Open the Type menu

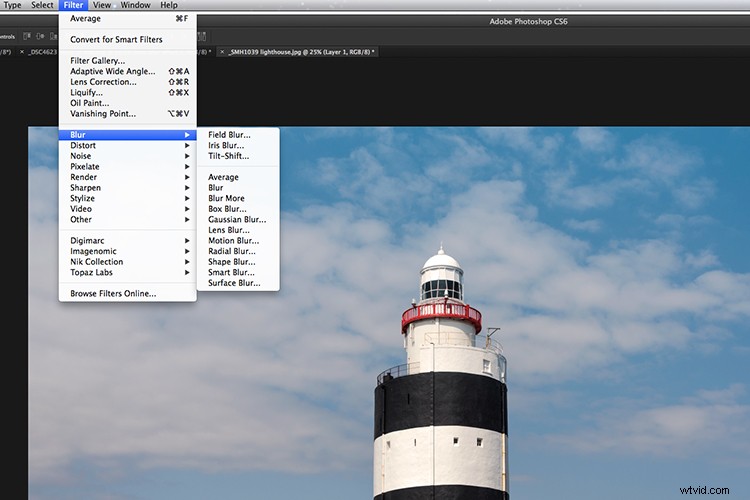pyautogui.click(x=12, y=5)
